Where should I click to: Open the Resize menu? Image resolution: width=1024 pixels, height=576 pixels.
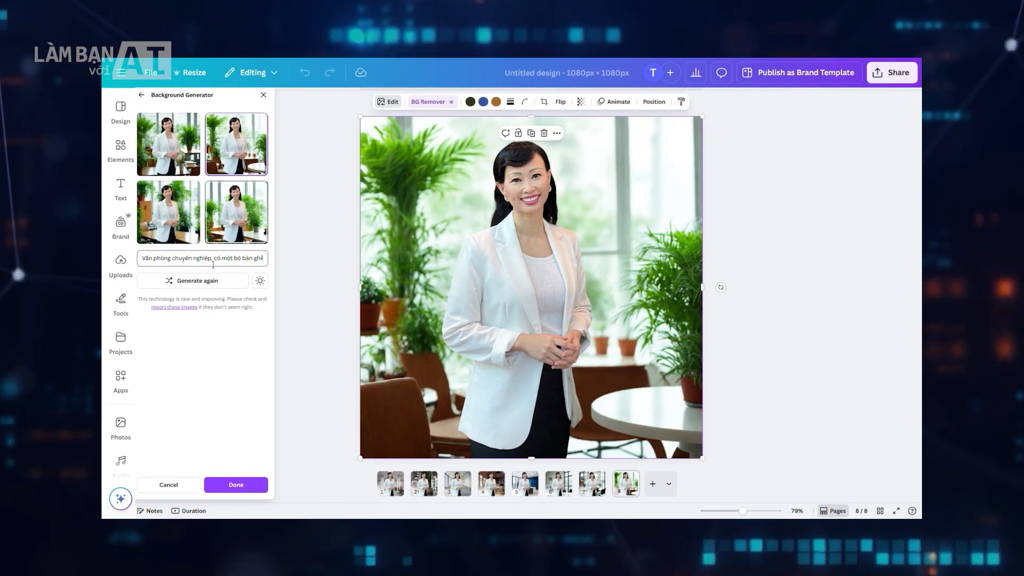(x=190, y=72)
